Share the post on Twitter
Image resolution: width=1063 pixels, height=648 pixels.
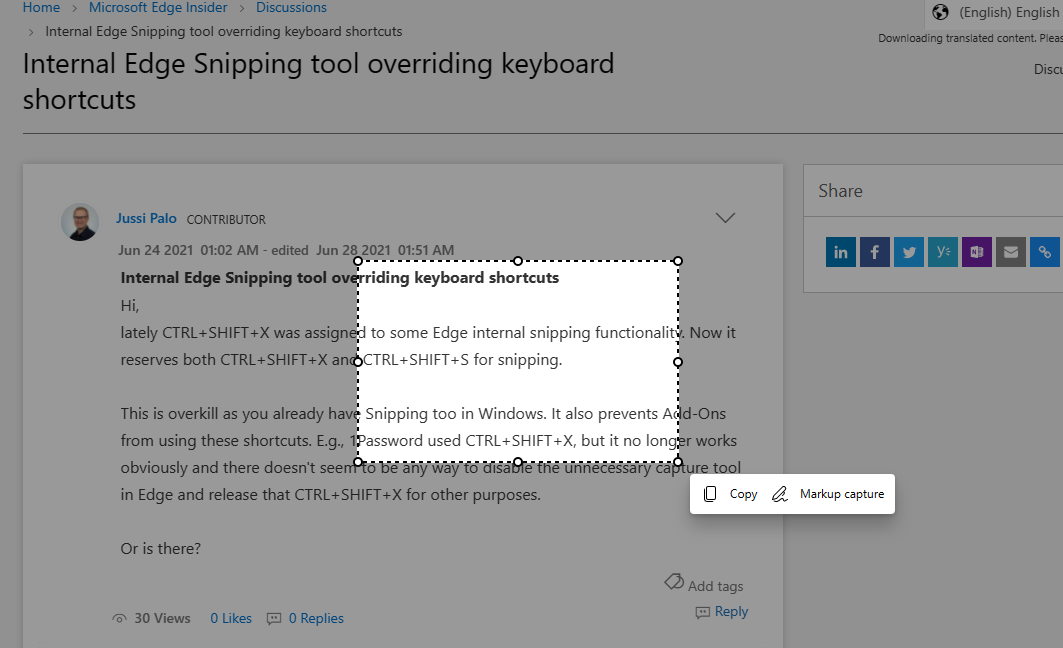[x=909, y=252]
